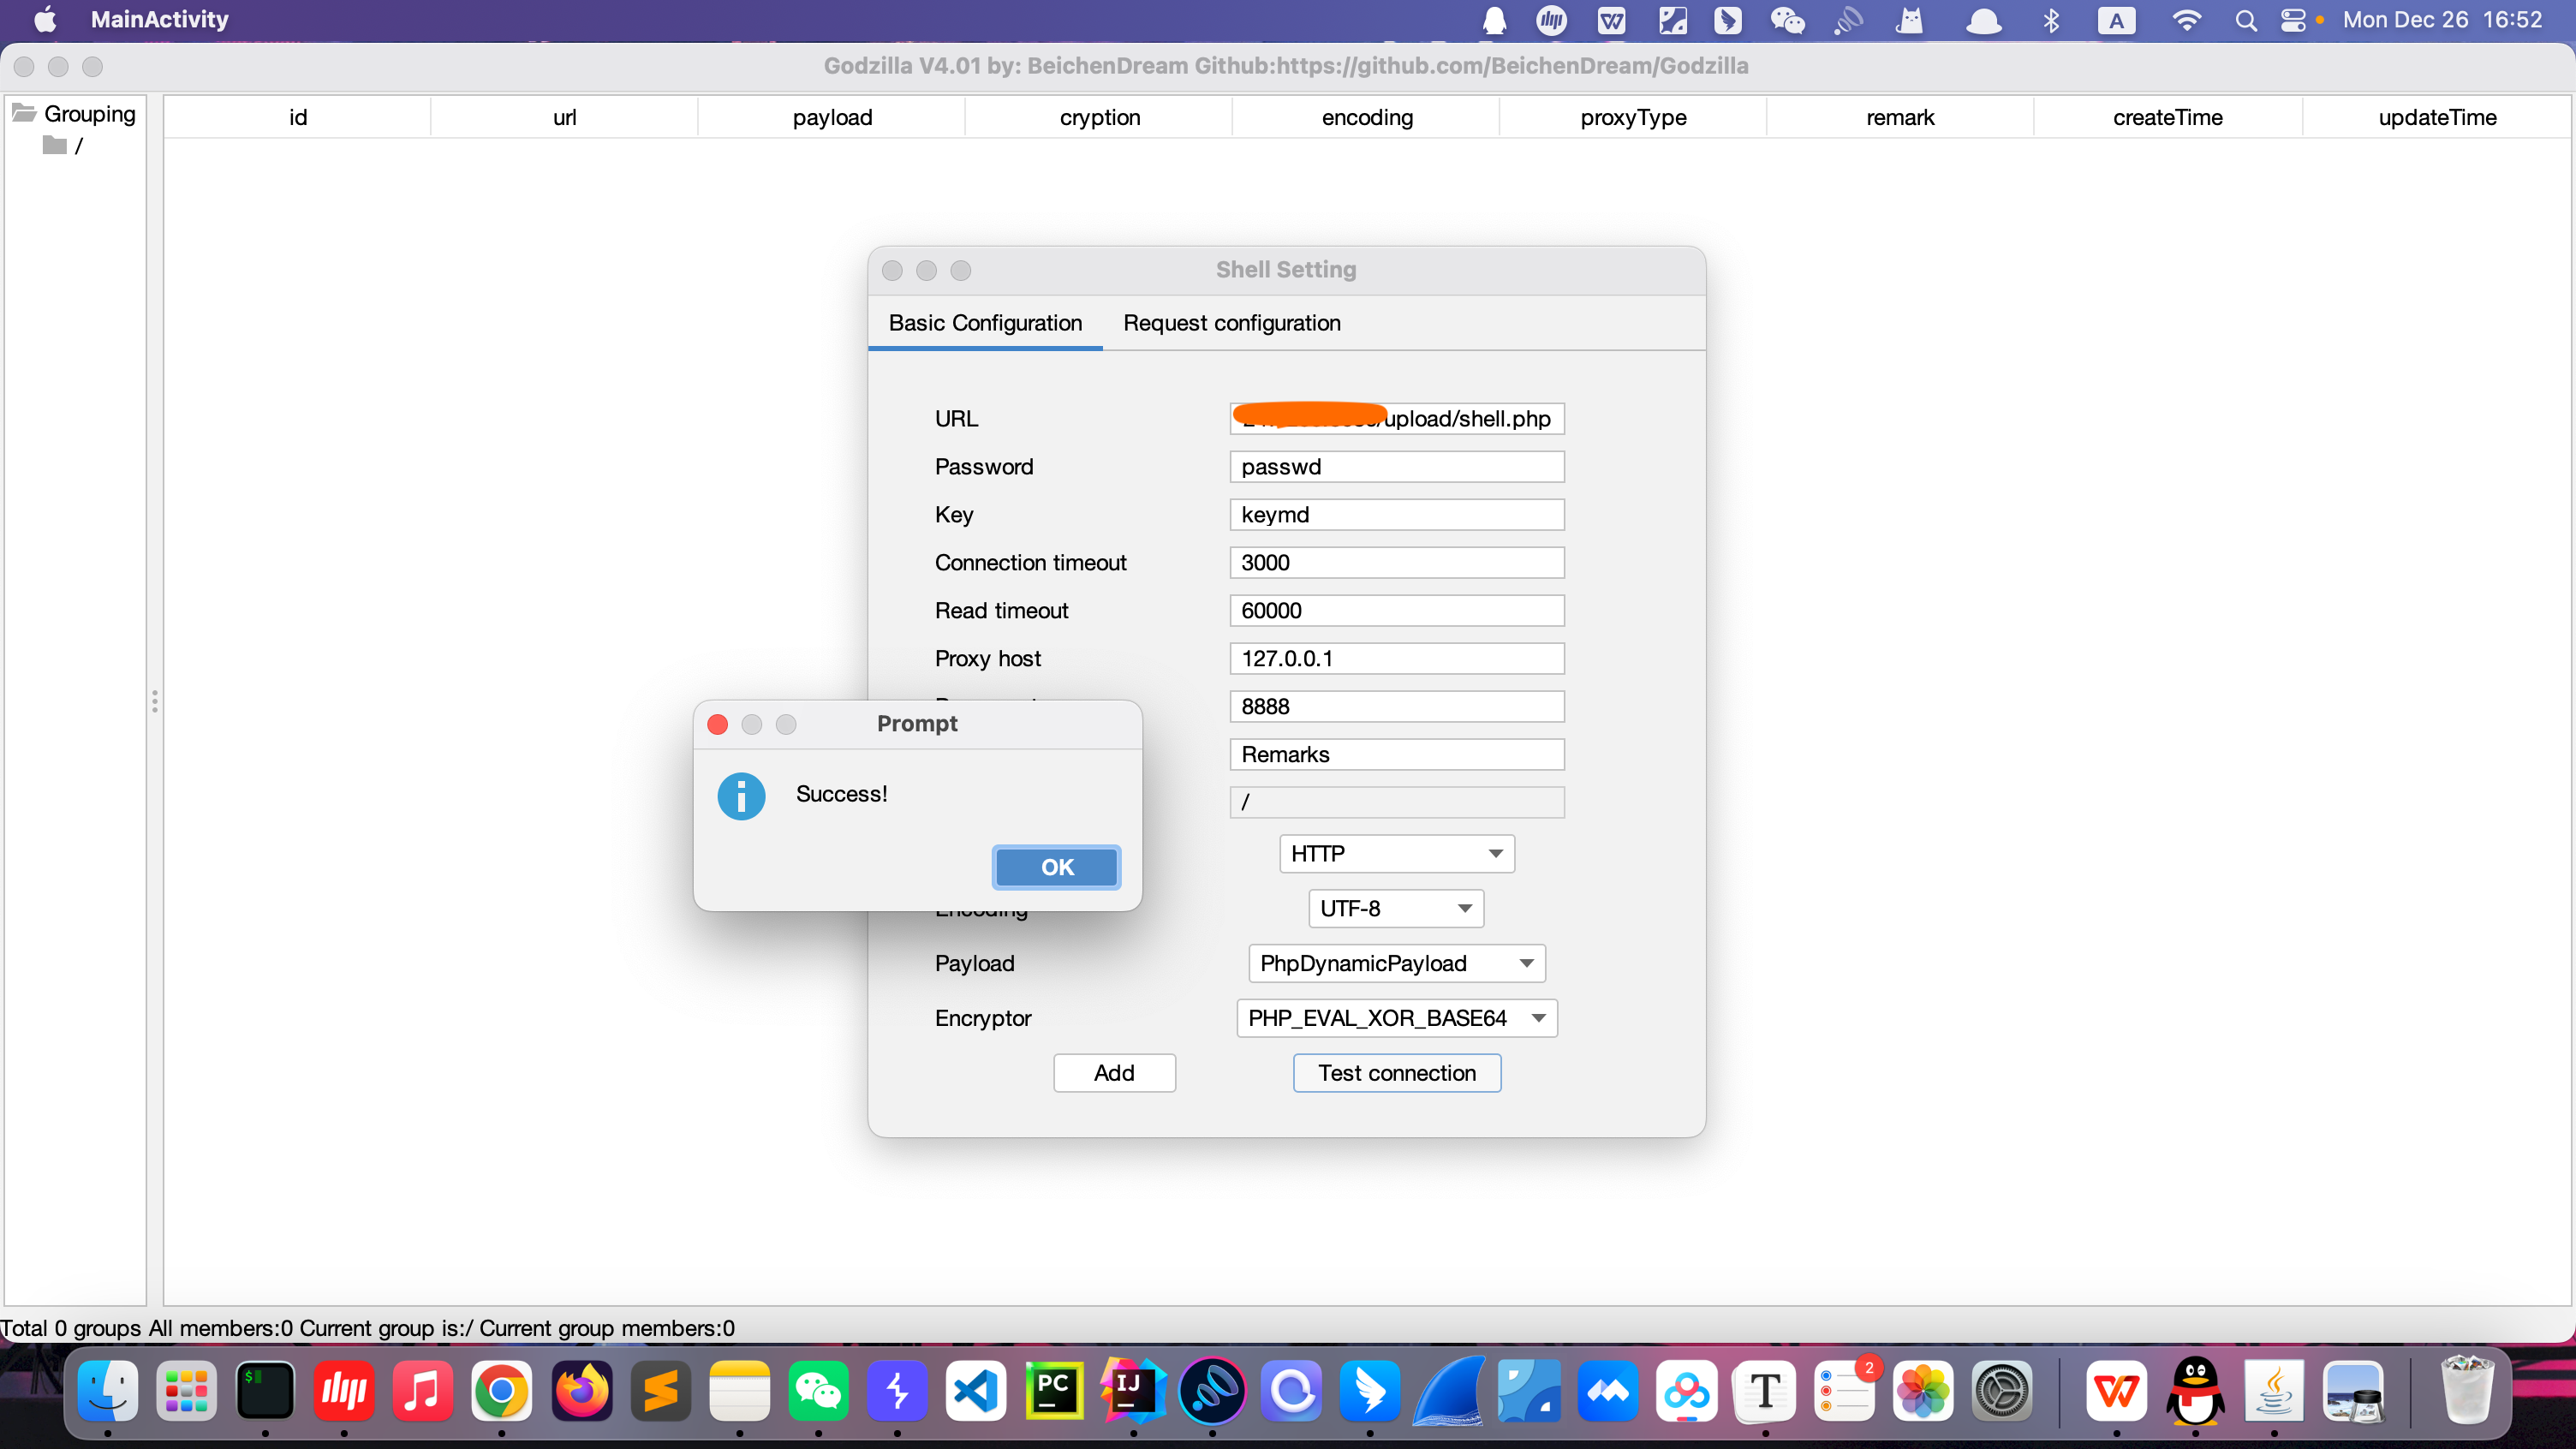2576x1449 pixels.
Task: Open the Trash in the dock
Action: [2466, 1391]
